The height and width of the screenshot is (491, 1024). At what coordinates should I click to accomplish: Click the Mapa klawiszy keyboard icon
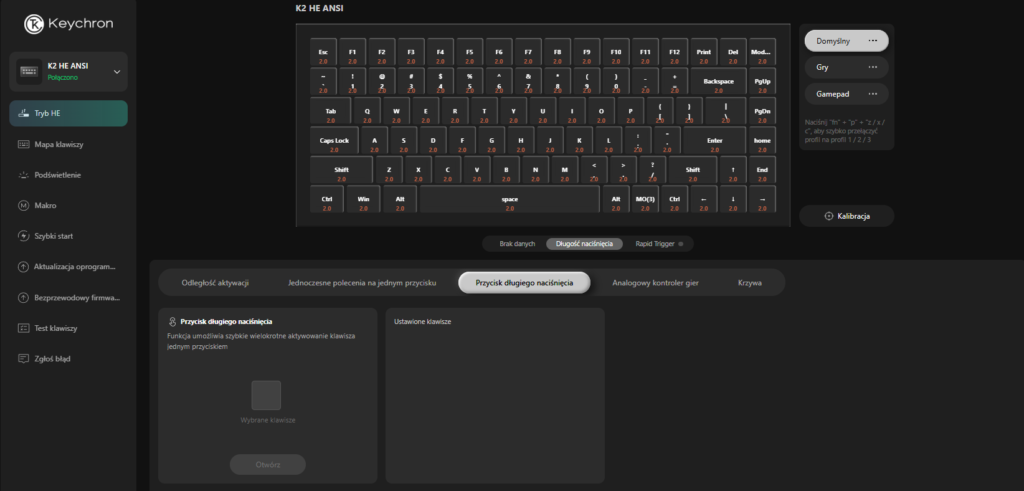[x=24, y=144]
